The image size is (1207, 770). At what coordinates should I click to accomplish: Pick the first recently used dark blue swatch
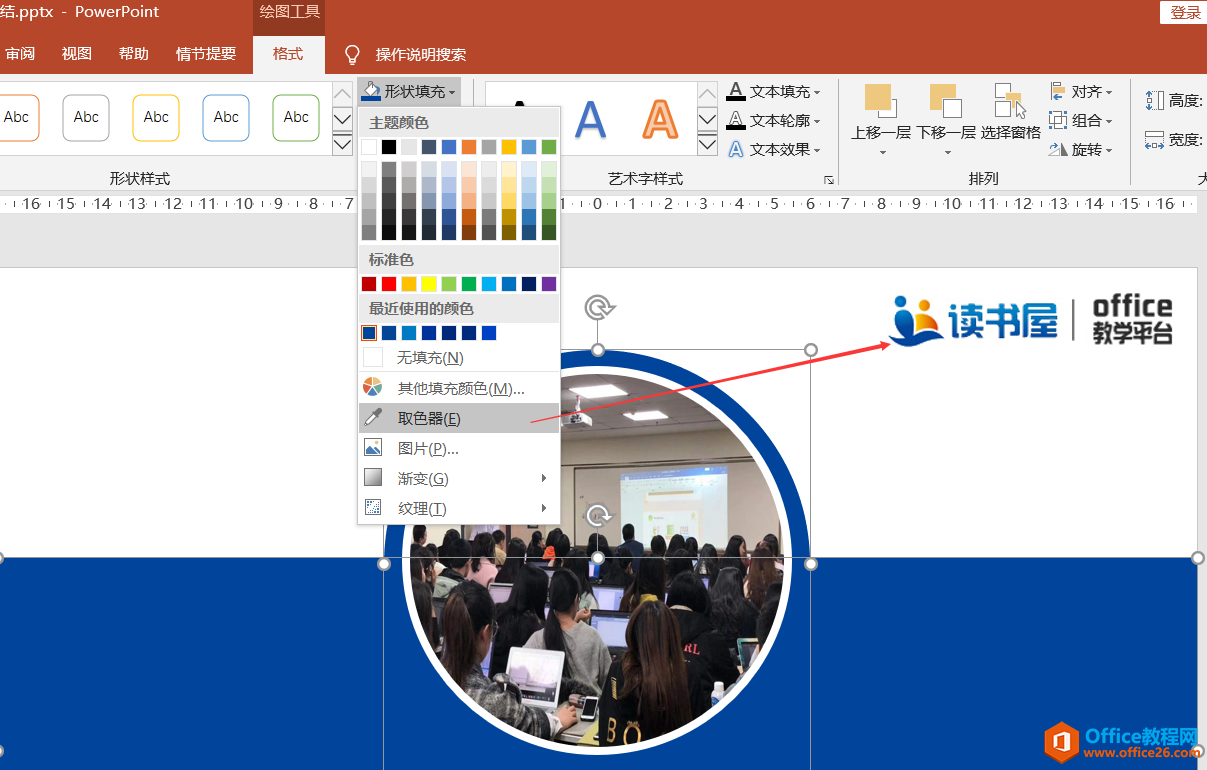coord(369,333)
